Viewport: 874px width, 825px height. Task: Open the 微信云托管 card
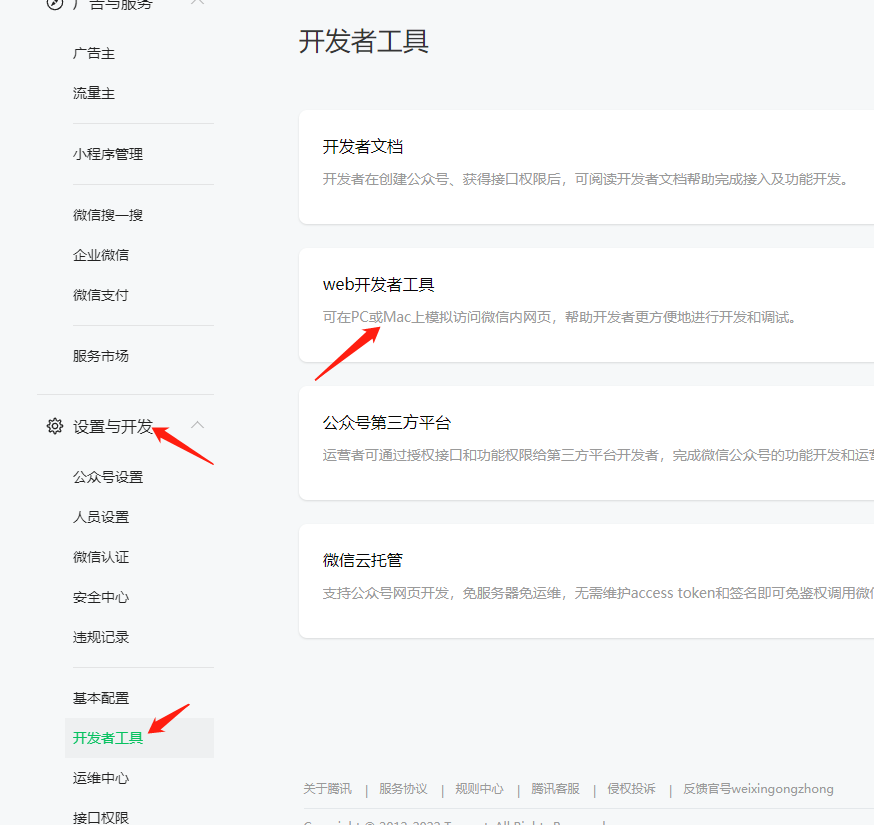tap(586, 581)
